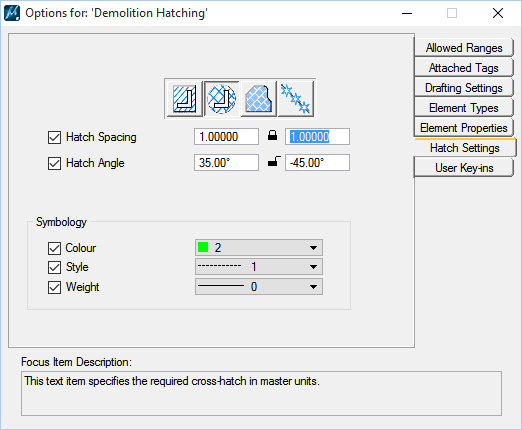Toggle the Hatch Angle unlock icon
Screen dimensions: 522x430
click(274, 161)
